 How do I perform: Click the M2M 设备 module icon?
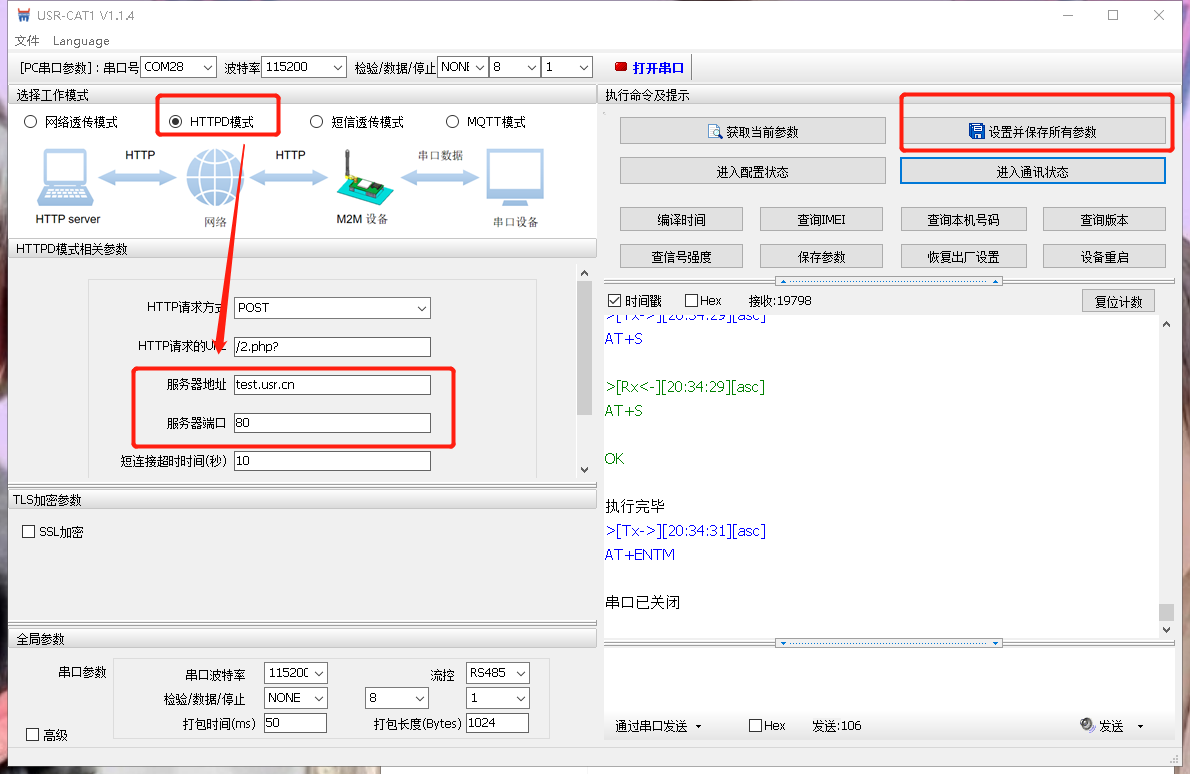pyautogui.click(x=360, y=178)
